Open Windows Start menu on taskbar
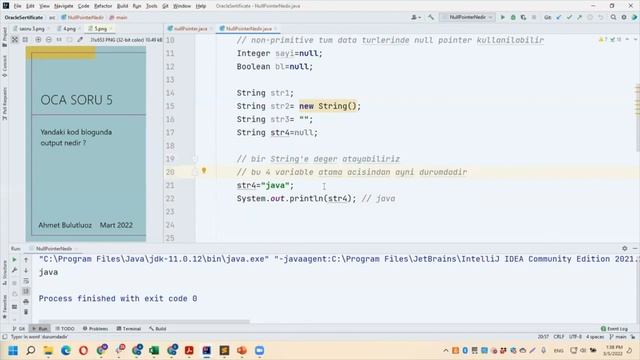This screenshot has width=640, height=360. 13,351
